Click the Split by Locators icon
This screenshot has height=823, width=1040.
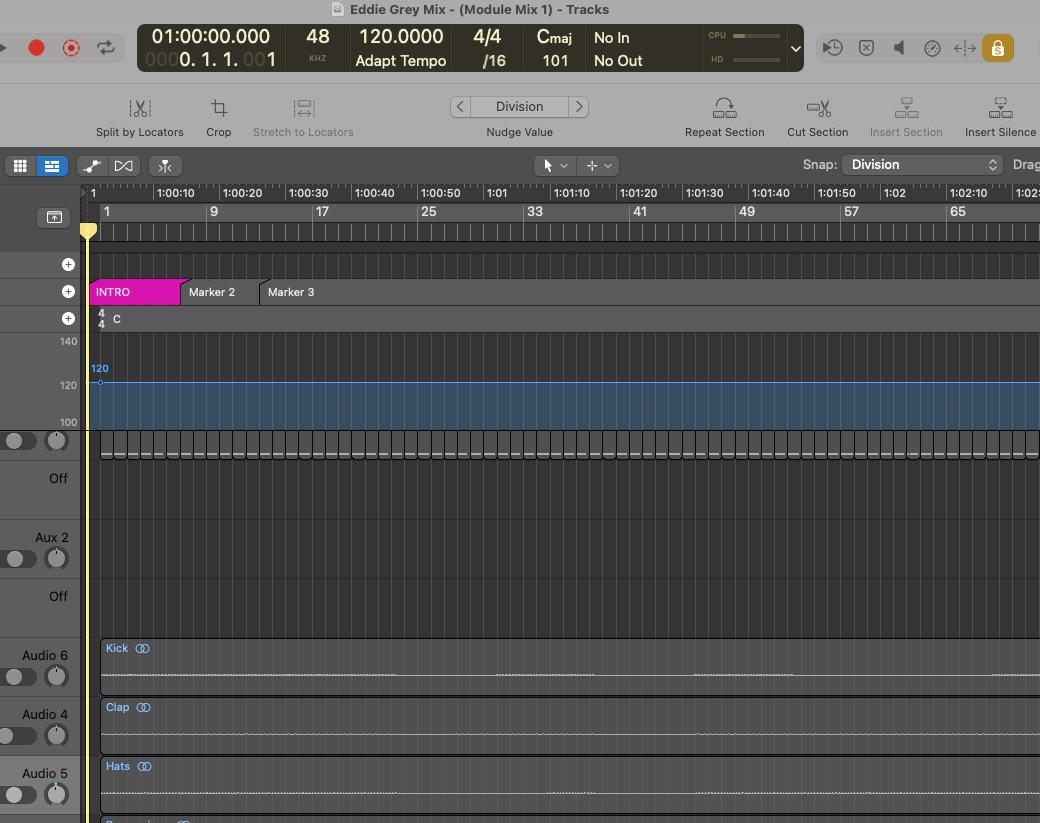tap(140, 108)
